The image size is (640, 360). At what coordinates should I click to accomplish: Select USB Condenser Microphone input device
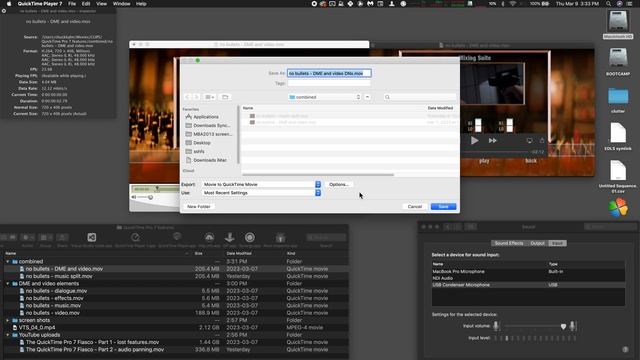(528, 285)
